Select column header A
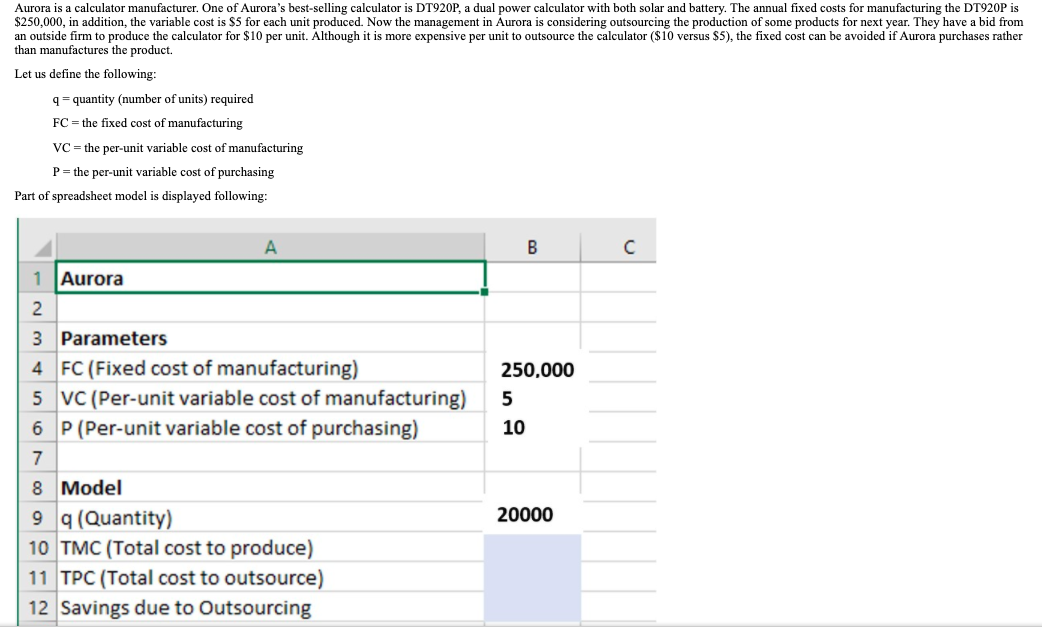Image resolution: width=1042 pixels, height=627 pixels. click(x=270, y=245)
